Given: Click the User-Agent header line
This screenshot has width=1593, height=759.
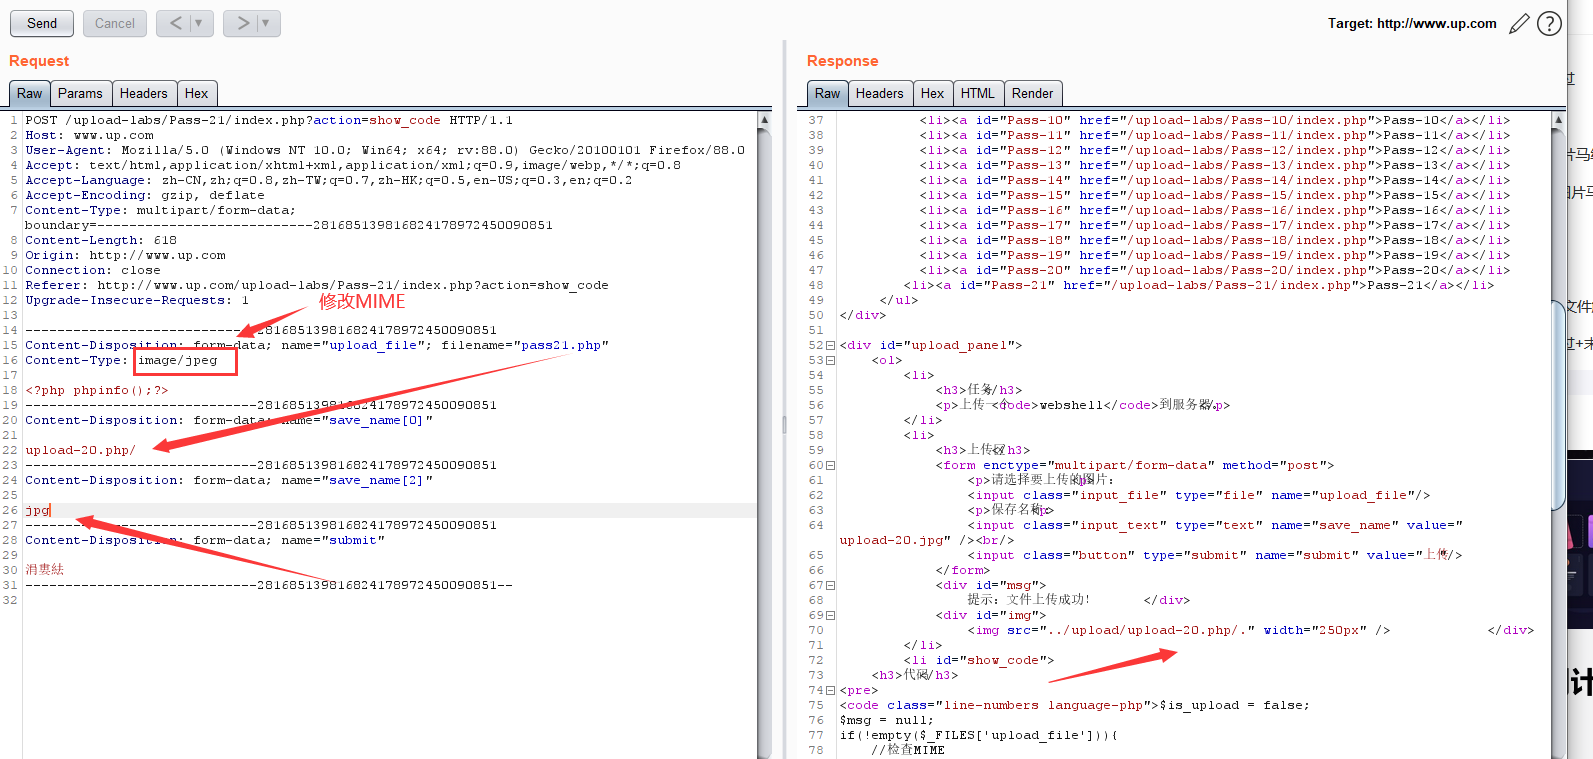Looking at the screenshot, I should [x=385, y=150].
